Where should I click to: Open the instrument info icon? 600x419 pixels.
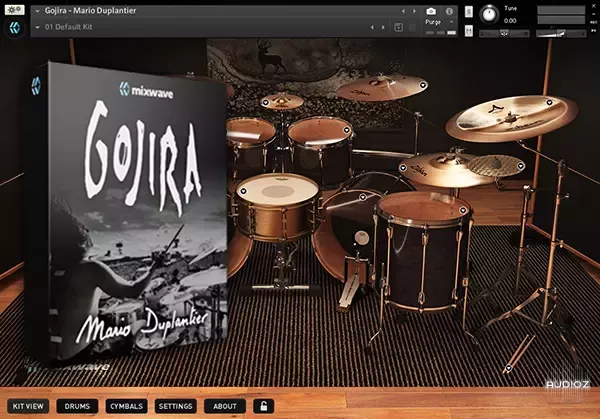[449, 11]
